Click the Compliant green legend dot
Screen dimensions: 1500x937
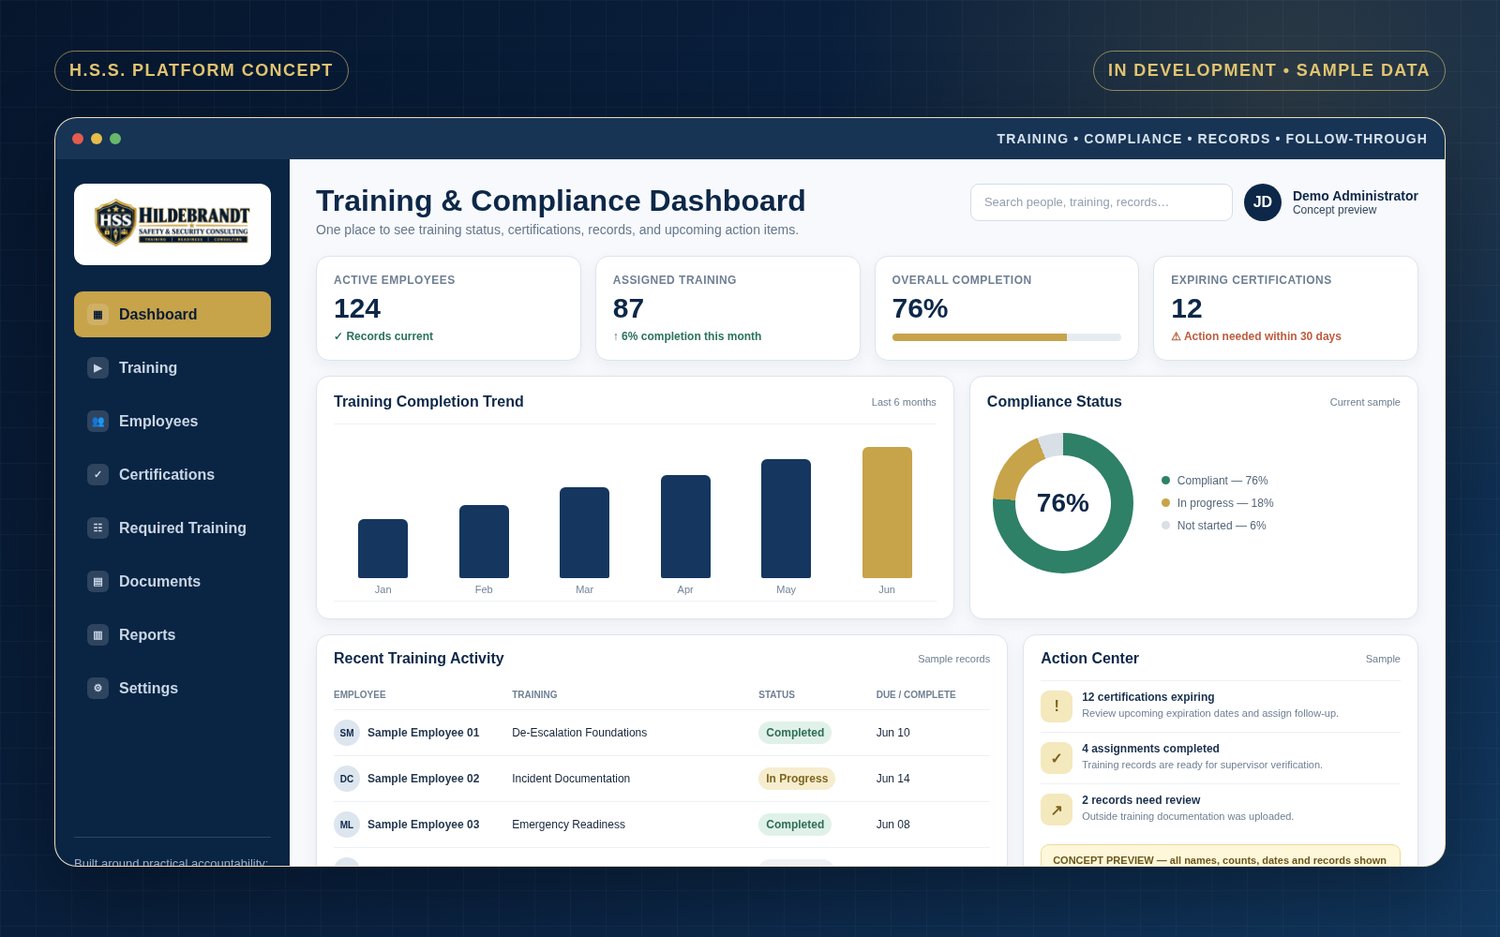(1165, 480)
